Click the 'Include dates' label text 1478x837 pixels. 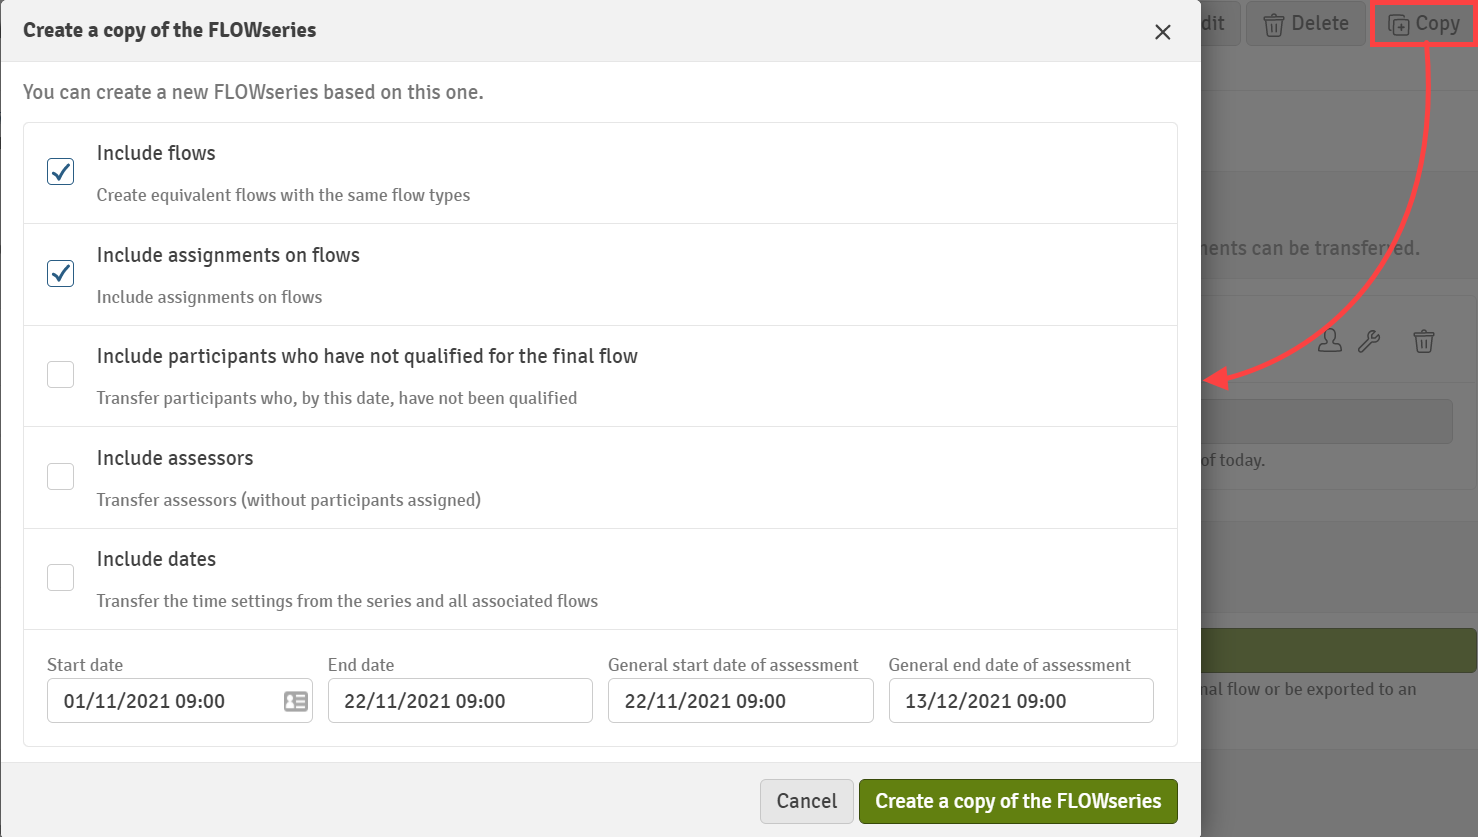156,559
